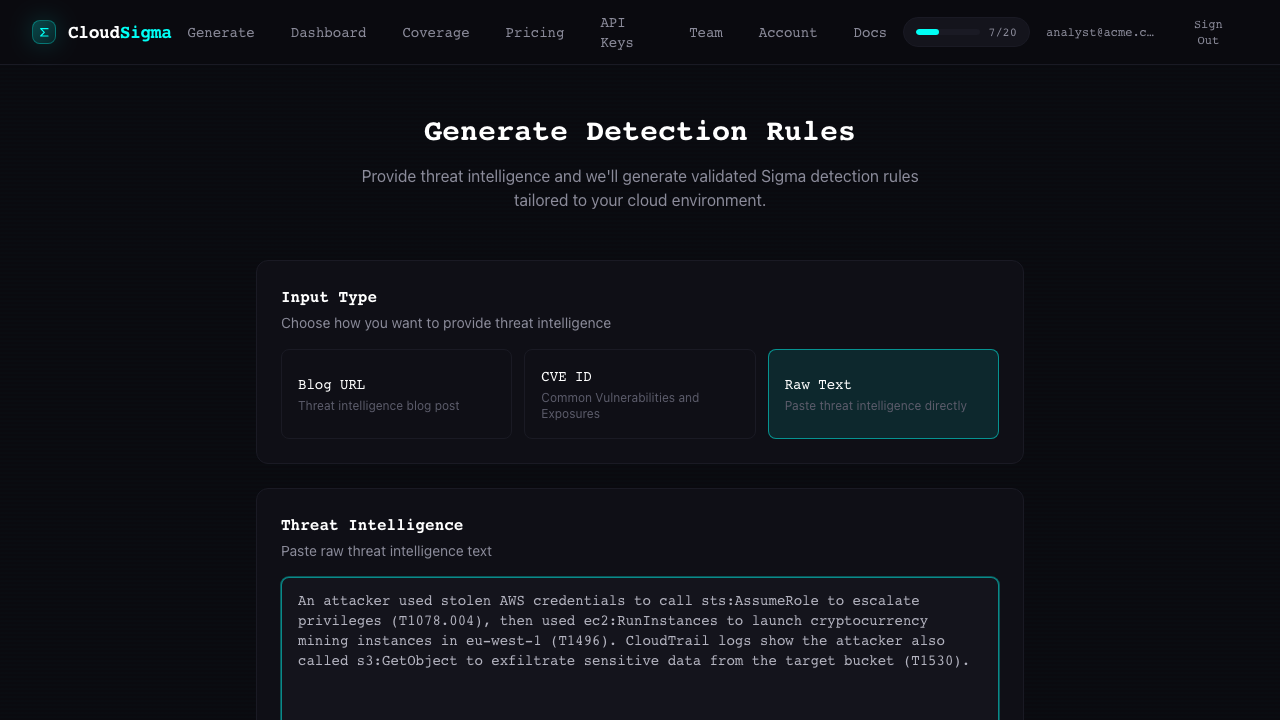1280x720 pixels.
Task: Click inside the threat intelligence text area
Action: (x=639, y=640)
